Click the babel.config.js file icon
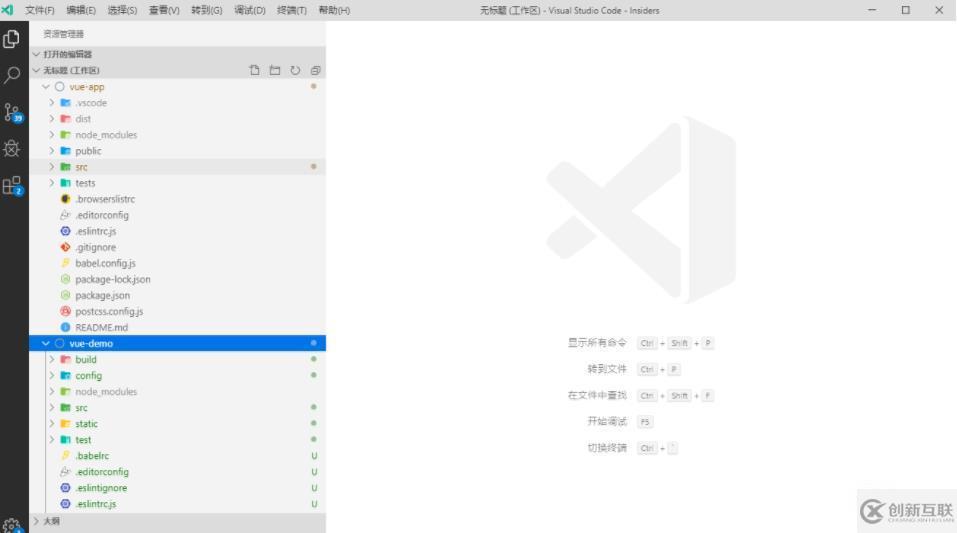This screenshot has height=533, width=957. [x=65, y=263]
